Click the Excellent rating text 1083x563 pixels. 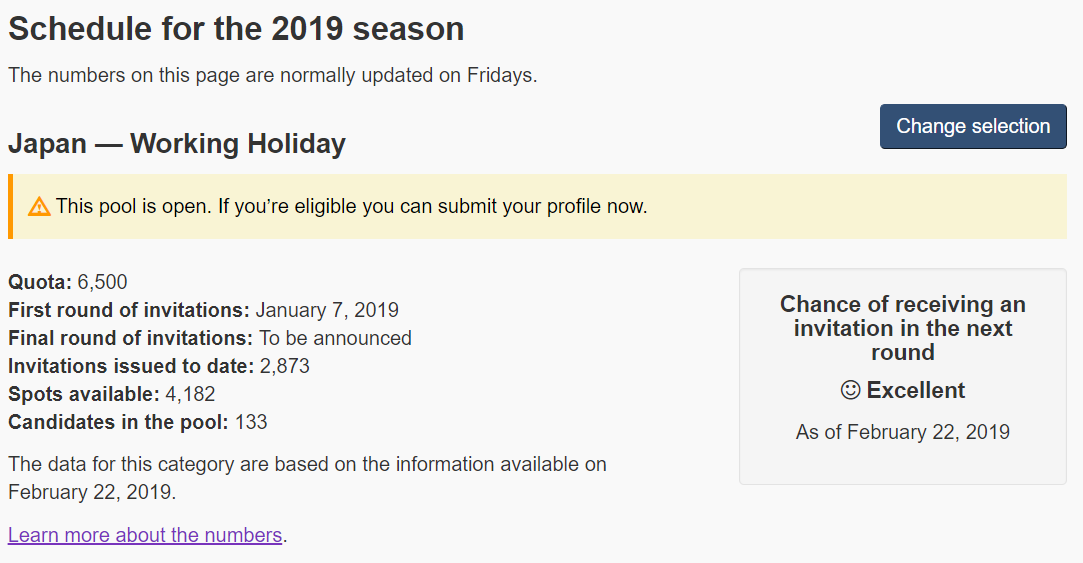pyautogui.click(x=916, y=390)
